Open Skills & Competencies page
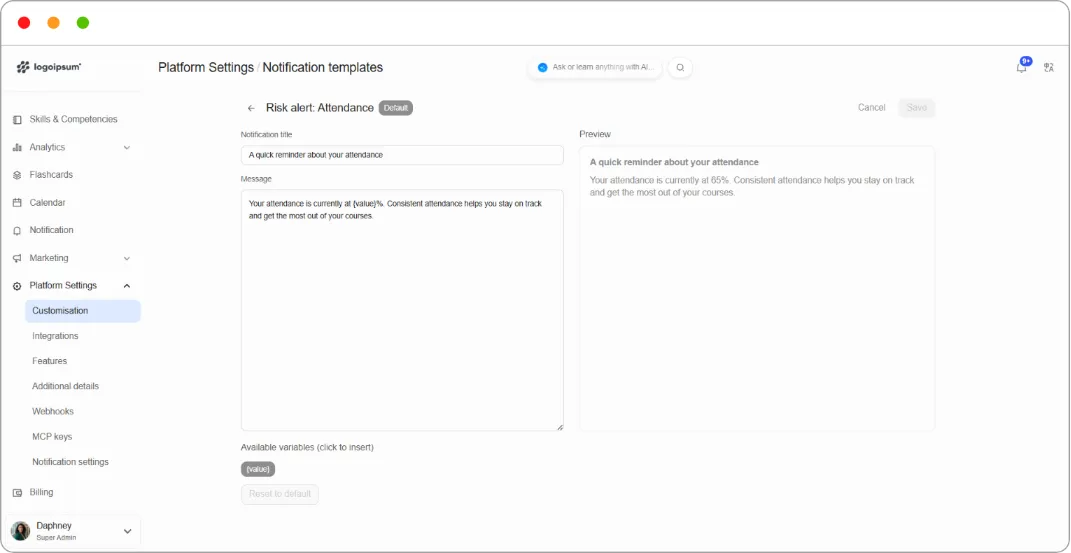 [x=73, y=119]
